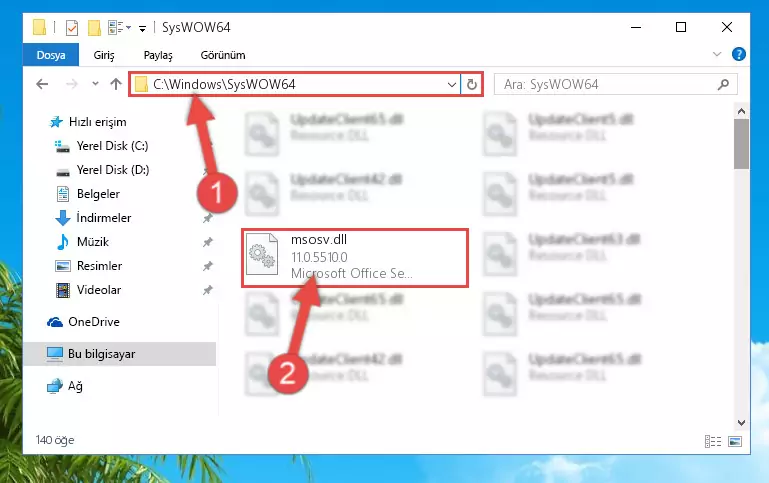Open the Paylaş ribbon tab
769x483 pixels.
pyautogui.click(x=158, y=55)
